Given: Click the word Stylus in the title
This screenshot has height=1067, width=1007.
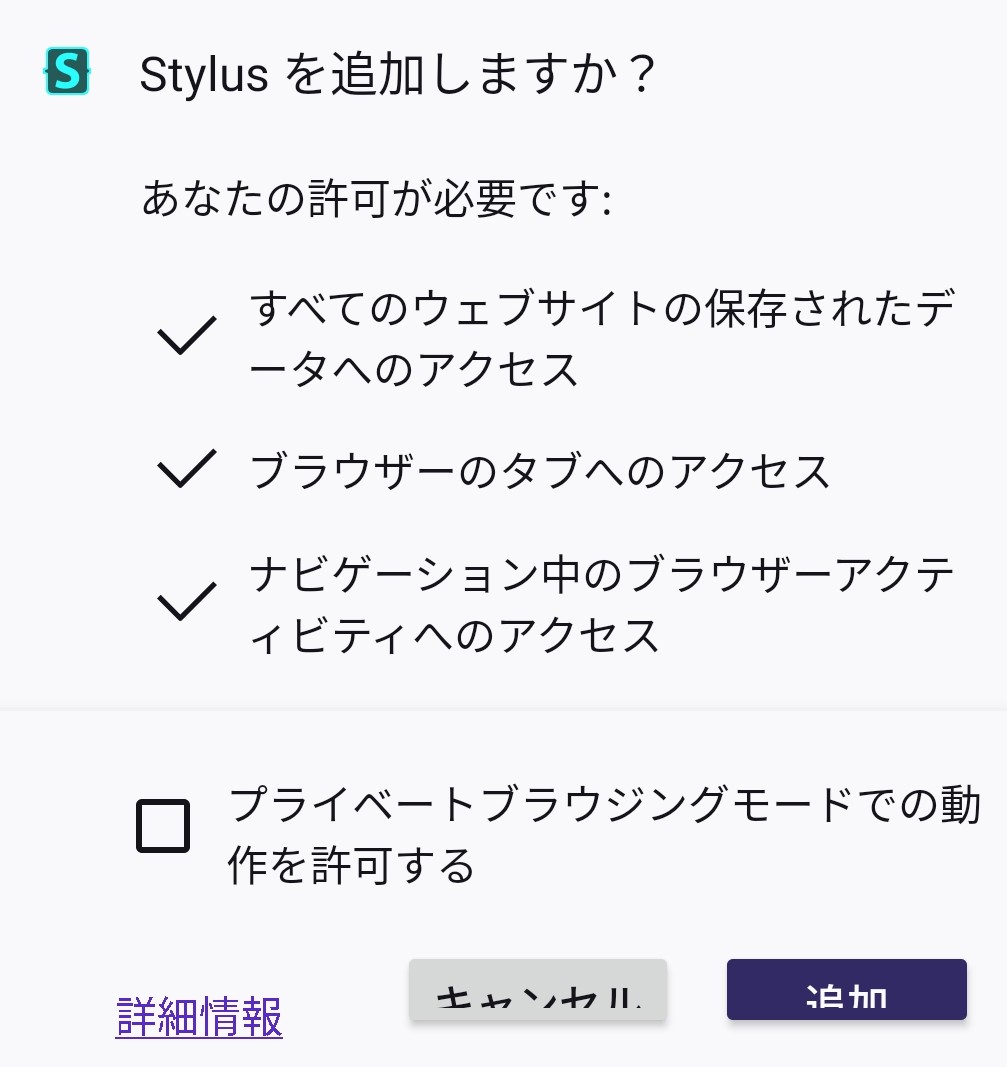Looking at the screenshot, I should [204, 75].
